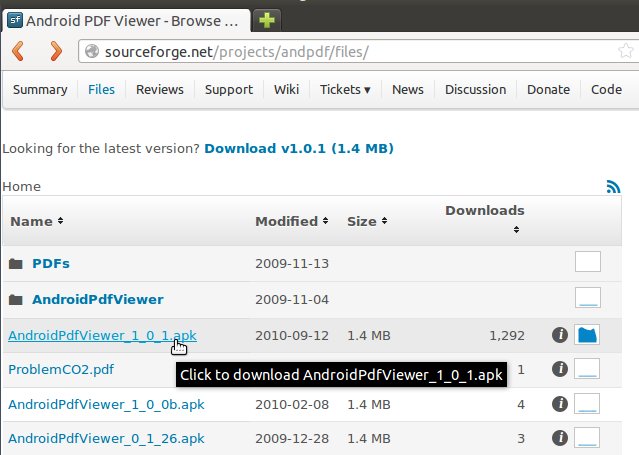
Task: Click stats box in 1_0_0b.apk row
Action: (x=587, y=404)
